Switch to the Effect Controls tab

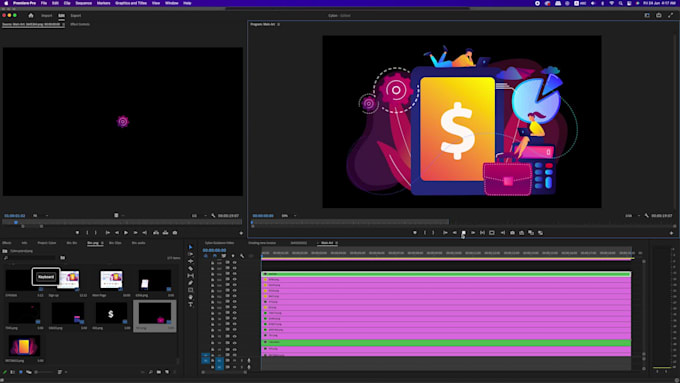[x=80, y=24]
